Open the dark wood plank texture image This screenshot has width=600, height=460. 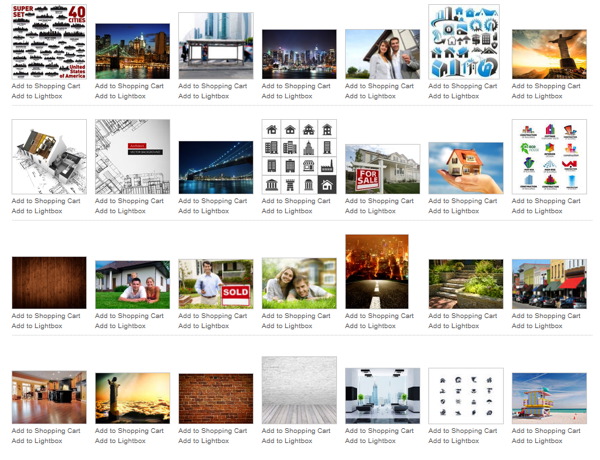[48, 284]
